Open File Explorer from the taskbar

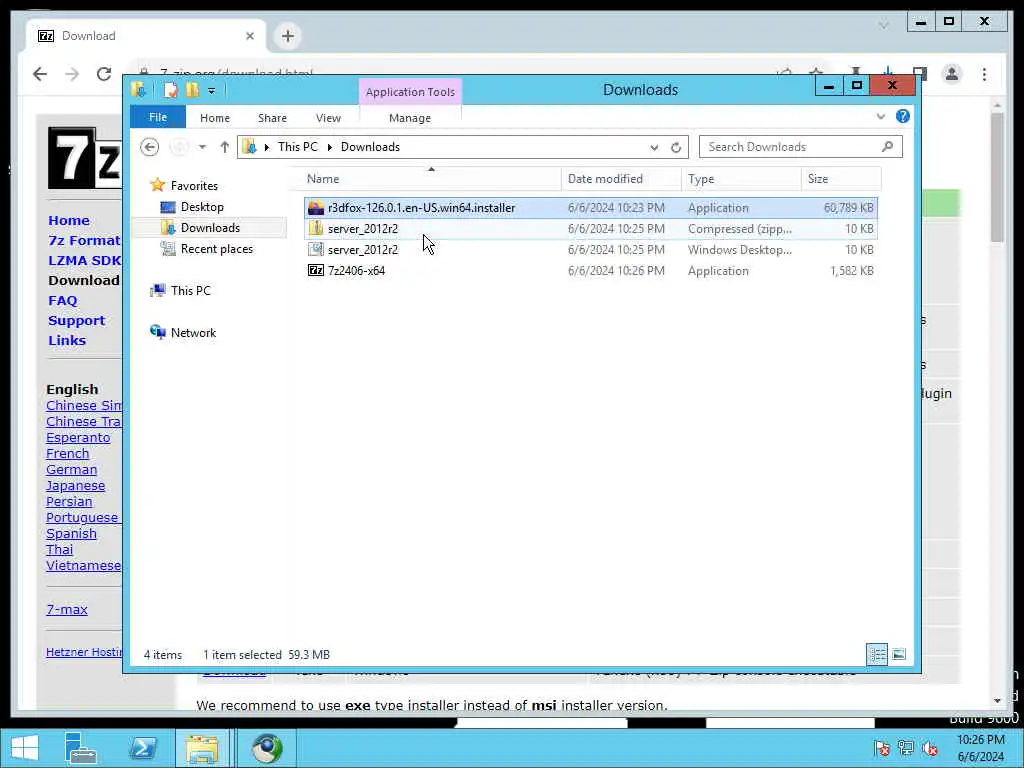[x=202, y=748]
